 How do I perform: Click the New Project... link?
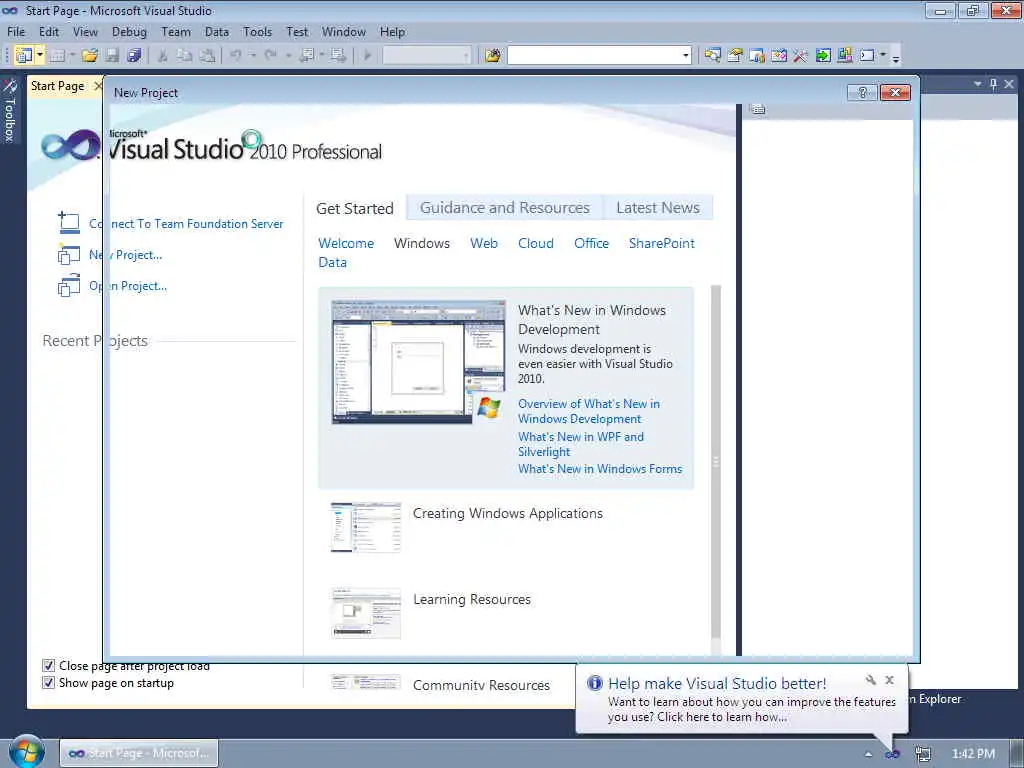pos(125,255)
